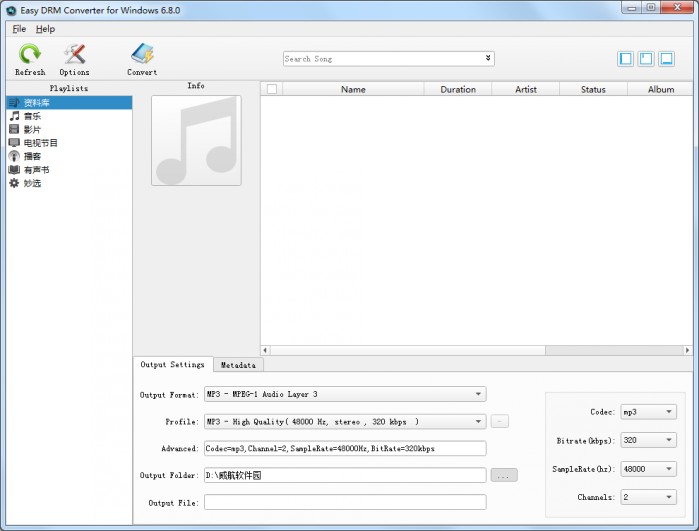Sort by the Artist column header
Screen dimensions: 699x531
526,89
